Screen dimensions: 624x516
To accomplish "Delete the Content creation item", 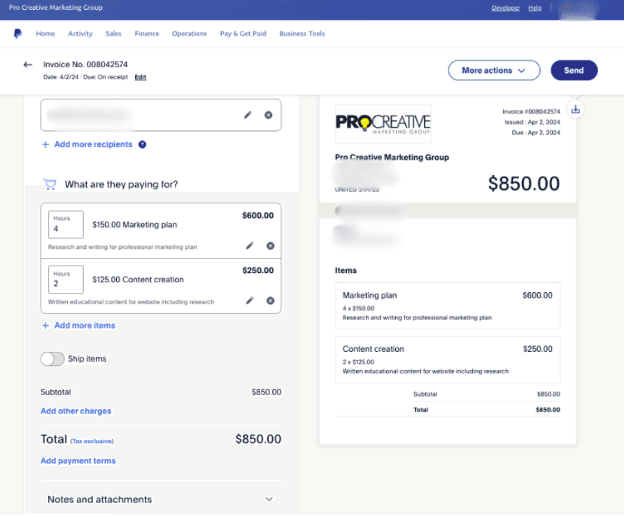I will (x=270, y=300).
